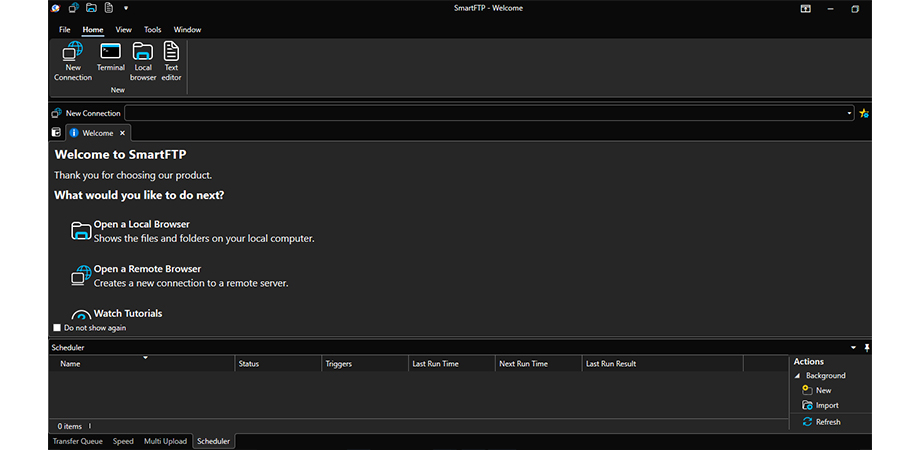Switch to the Welcome tab
920x450 pixels.
(97, 133)
